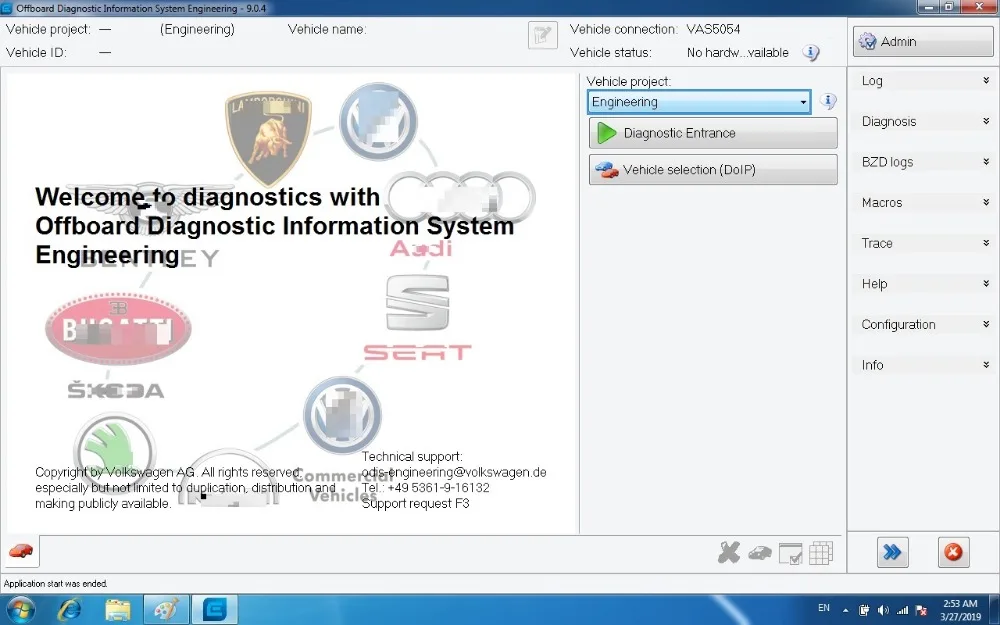Expand the BZD logs section
This screenshot has width=1000, height=625.
(923, 162)
